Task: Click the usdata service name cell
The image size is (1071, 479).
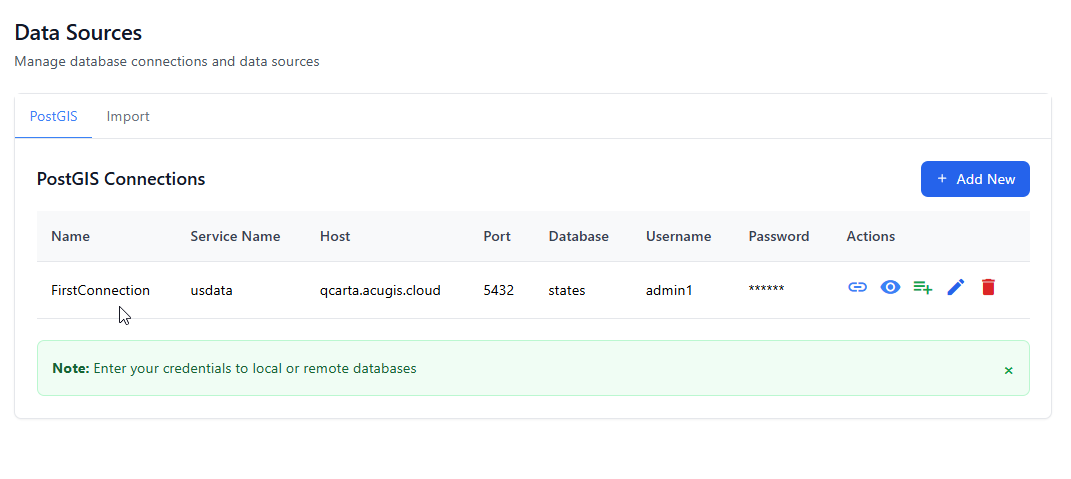Action: 211,290
